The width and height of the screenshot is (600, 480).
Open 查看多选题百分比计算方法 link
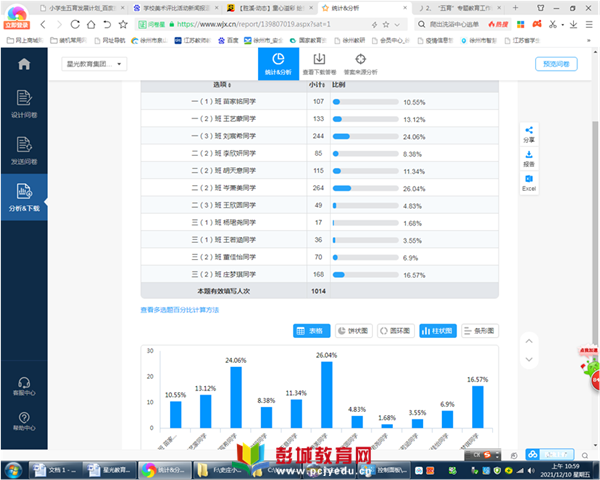(179, 310)
